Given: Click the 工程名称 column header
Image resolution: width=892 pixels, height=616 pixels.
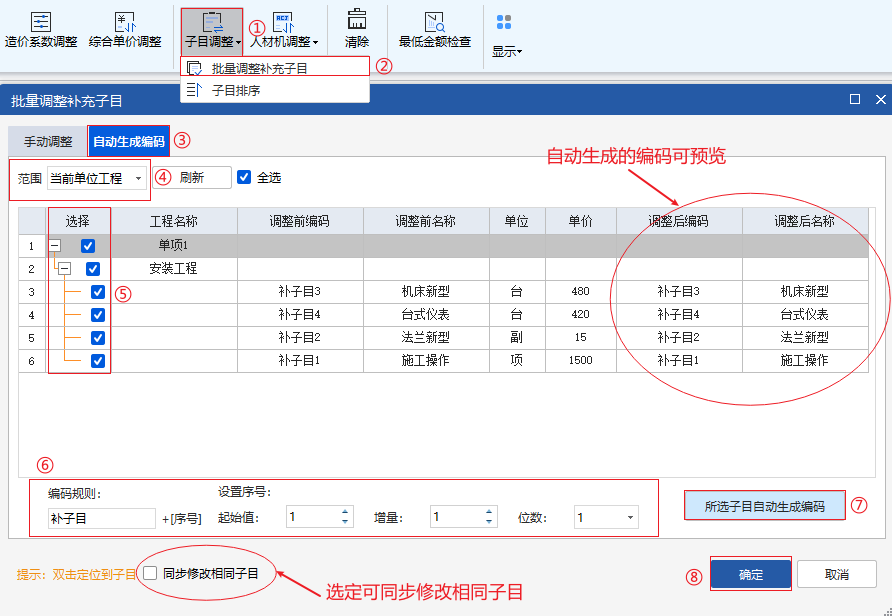Looking at the screenshot, I should click(x=174, y=221).
